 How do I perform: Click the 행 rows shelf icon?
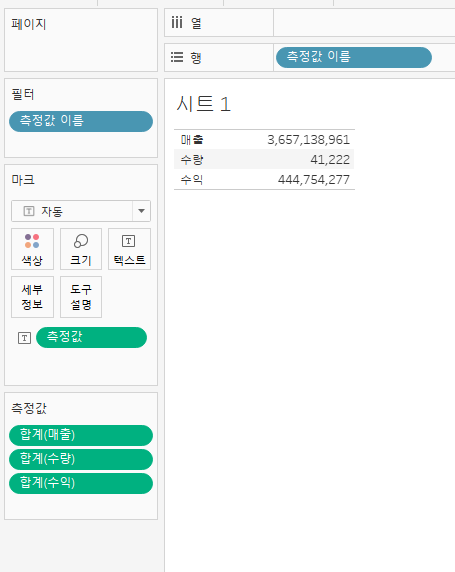[x=177, y=57]
